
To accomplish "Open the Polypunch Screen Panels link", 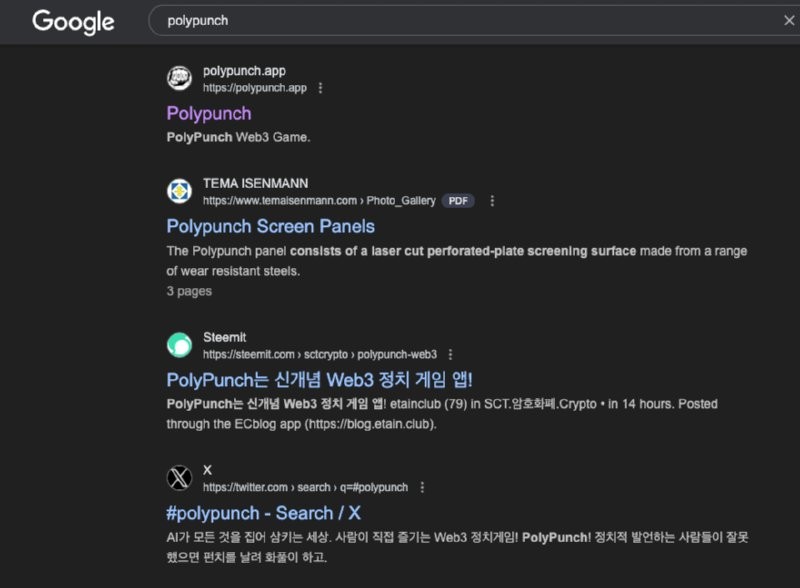I will coord(270,226).
